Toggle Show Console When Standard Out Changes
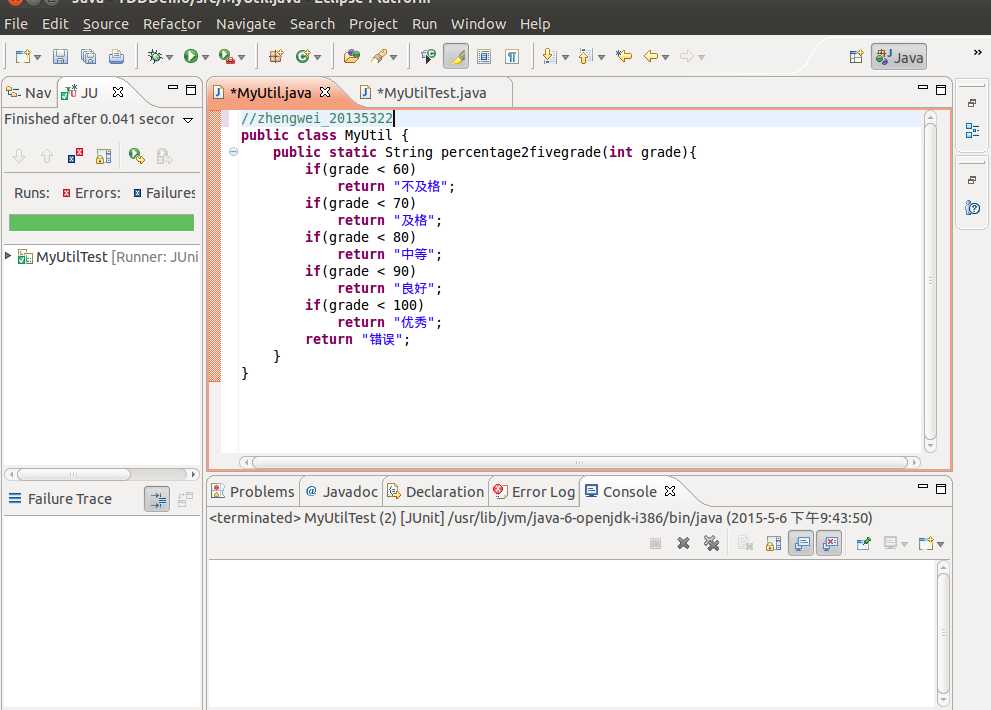The image size is (991, 710). pyautogui.click(x=801, y=544)
